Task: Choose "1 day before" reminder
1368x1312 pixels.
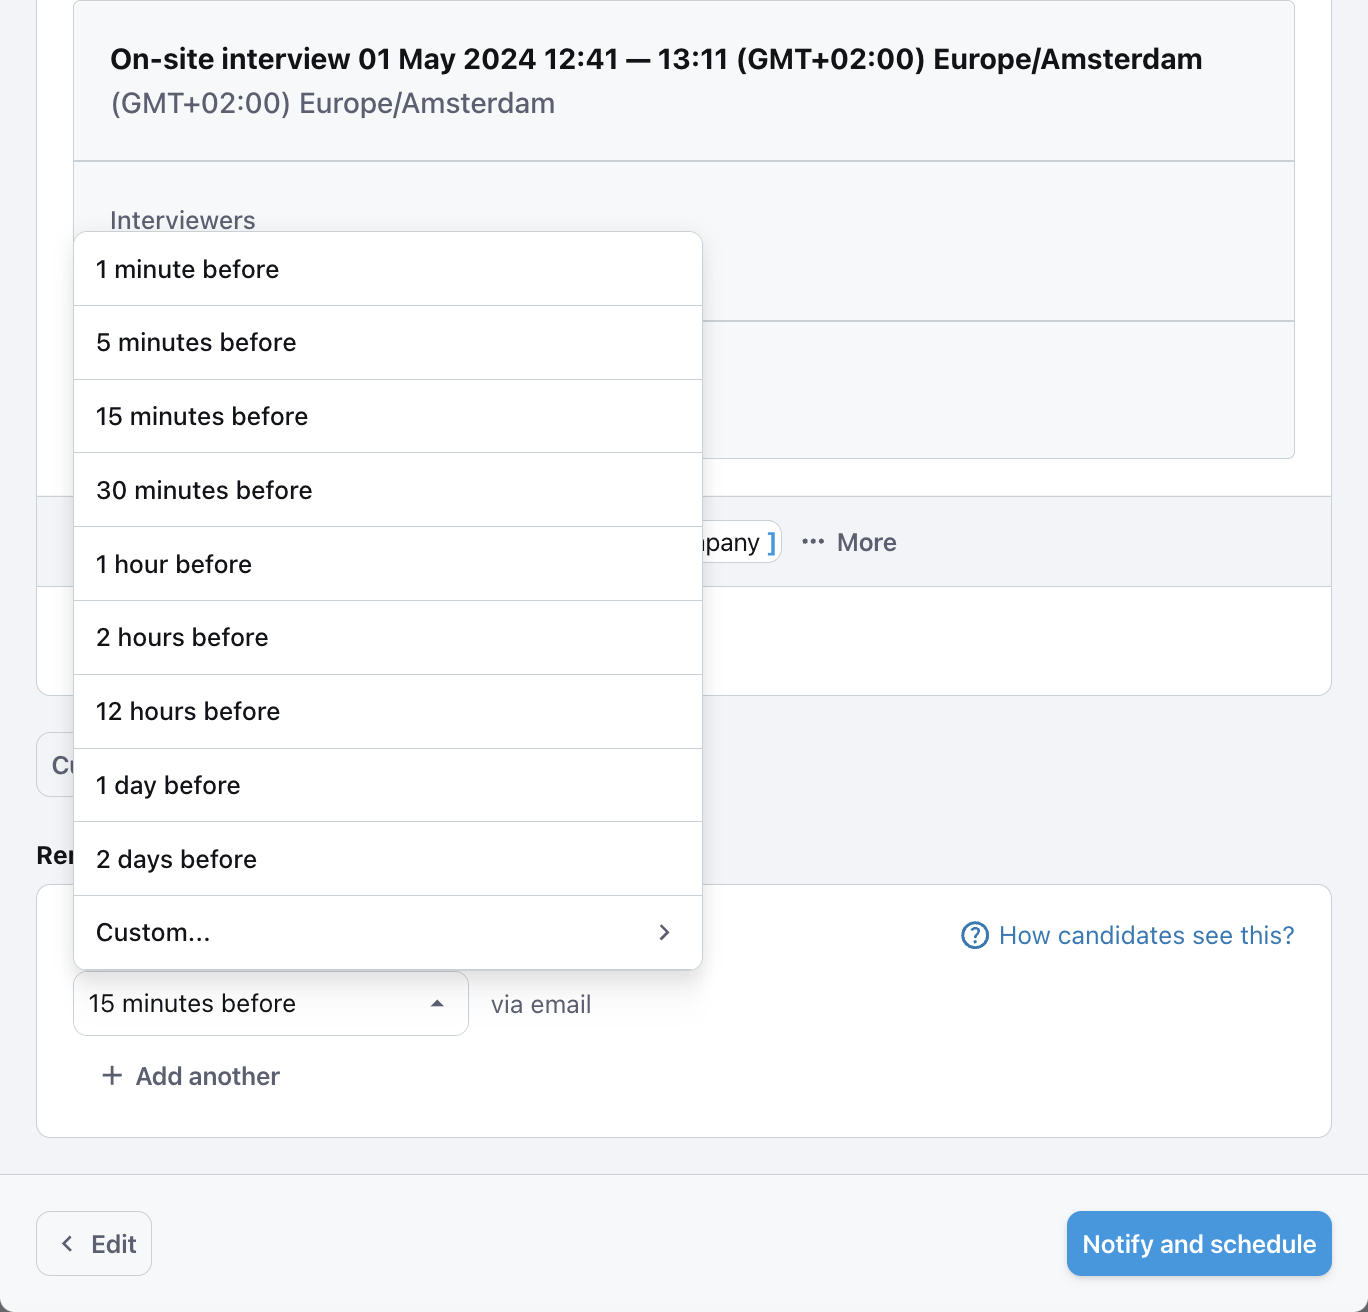Action: (x=388, y=785)
